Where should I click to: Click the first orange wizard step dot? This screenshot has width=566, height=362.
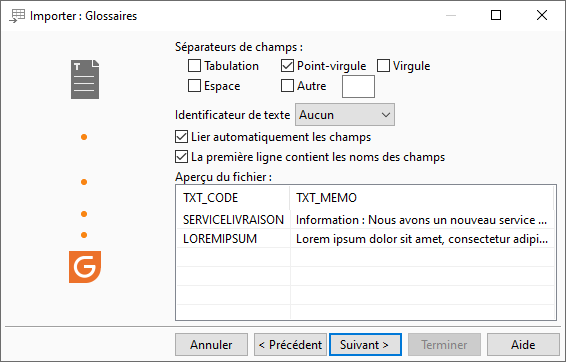[x=84, y=137]
